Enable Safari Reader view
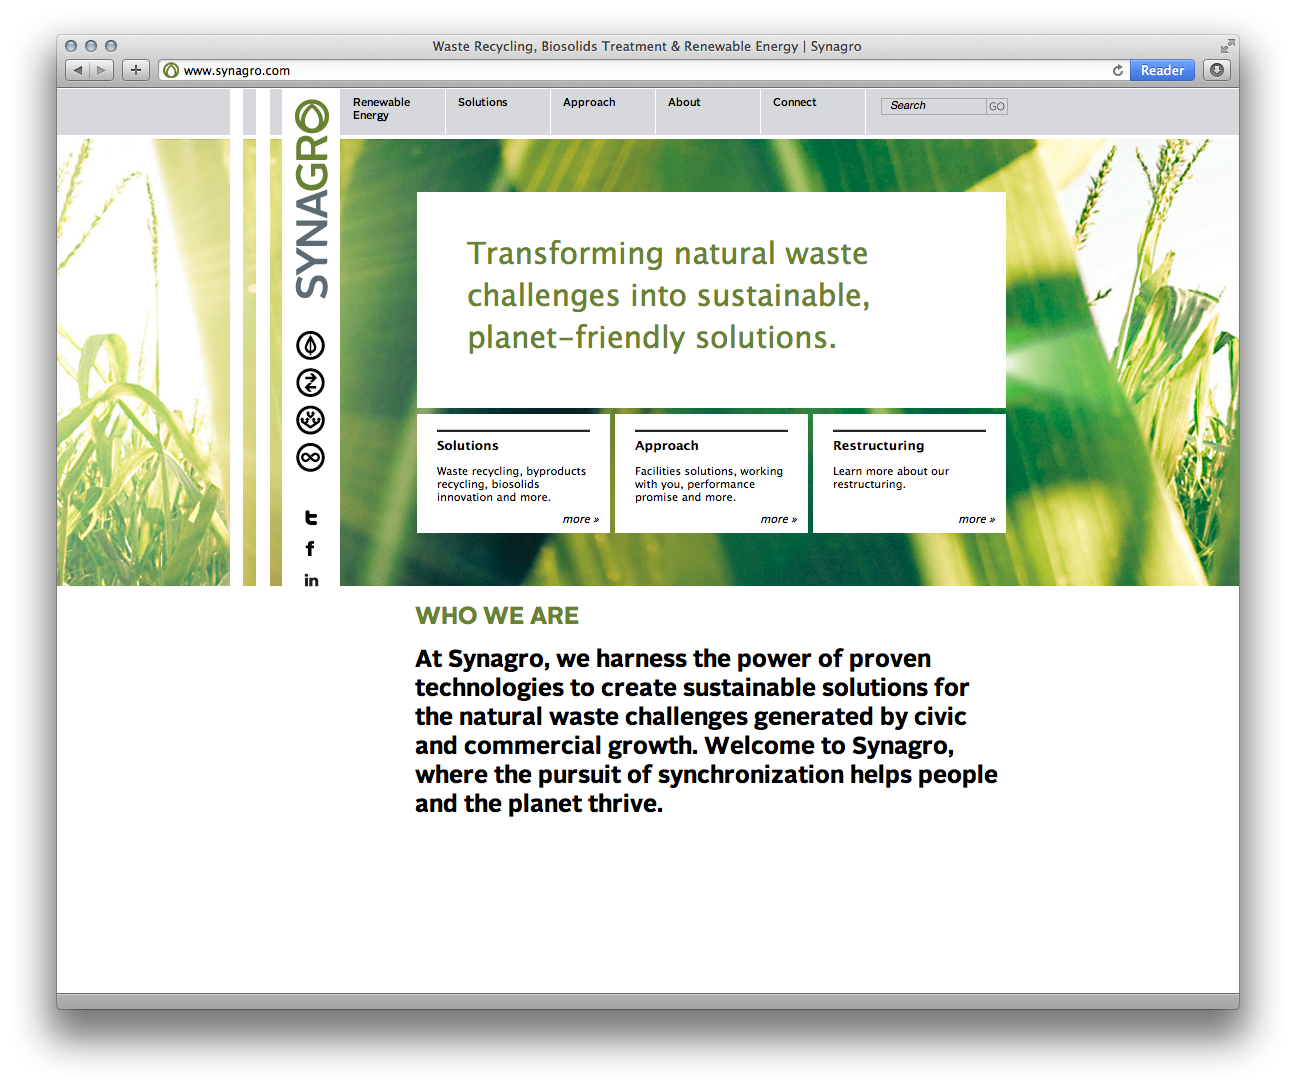Viewport: 1296px width, 1088px height. click(1161, 71)
